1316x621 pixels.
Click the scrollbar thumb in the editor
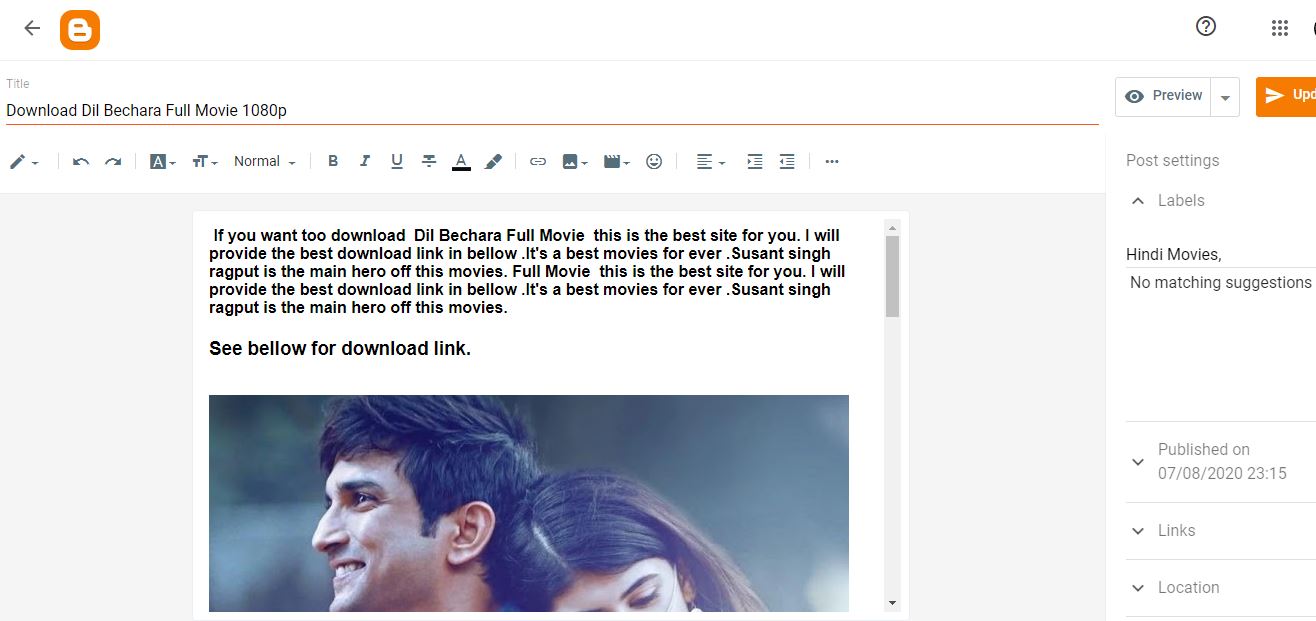pyautogui.click(x=892, y=276)
